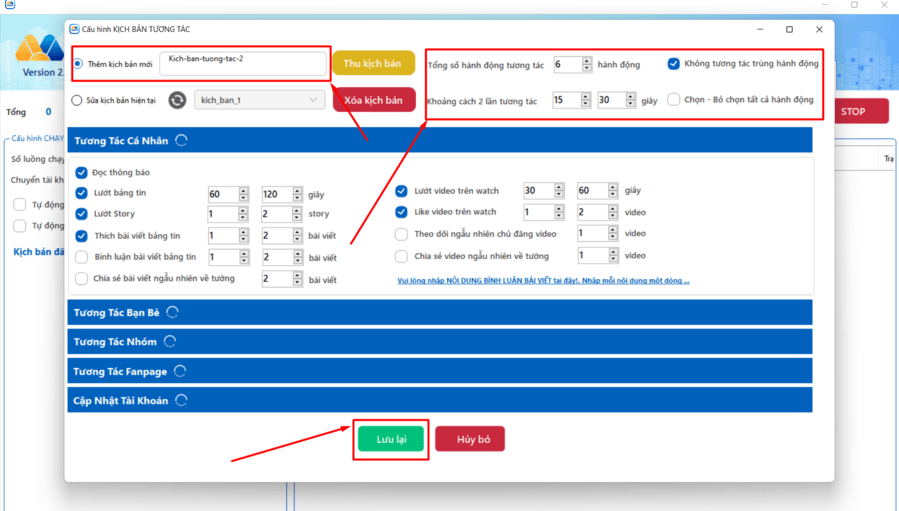The width and height of the screenshot is (899, 511).
Task: Increase the Tổng số hành động tương tác value
Action: 587,61
